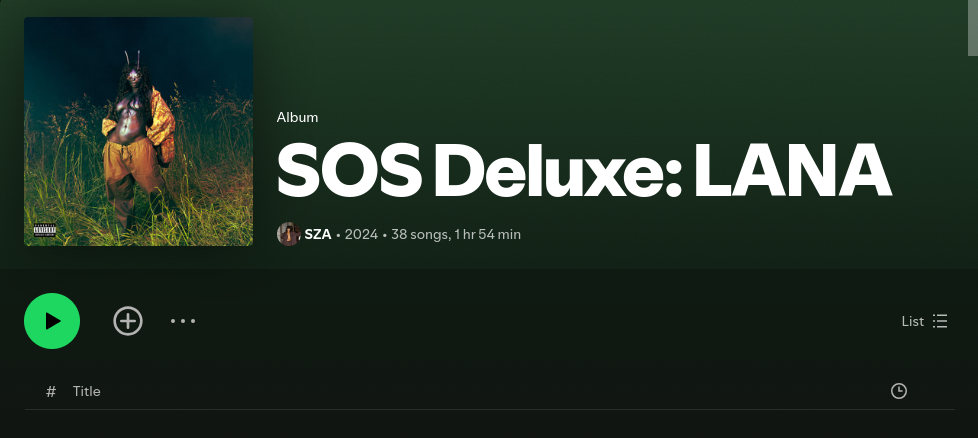978x438 pixels.
Task: Open the album cover artwork
Action: coord(138,131)
